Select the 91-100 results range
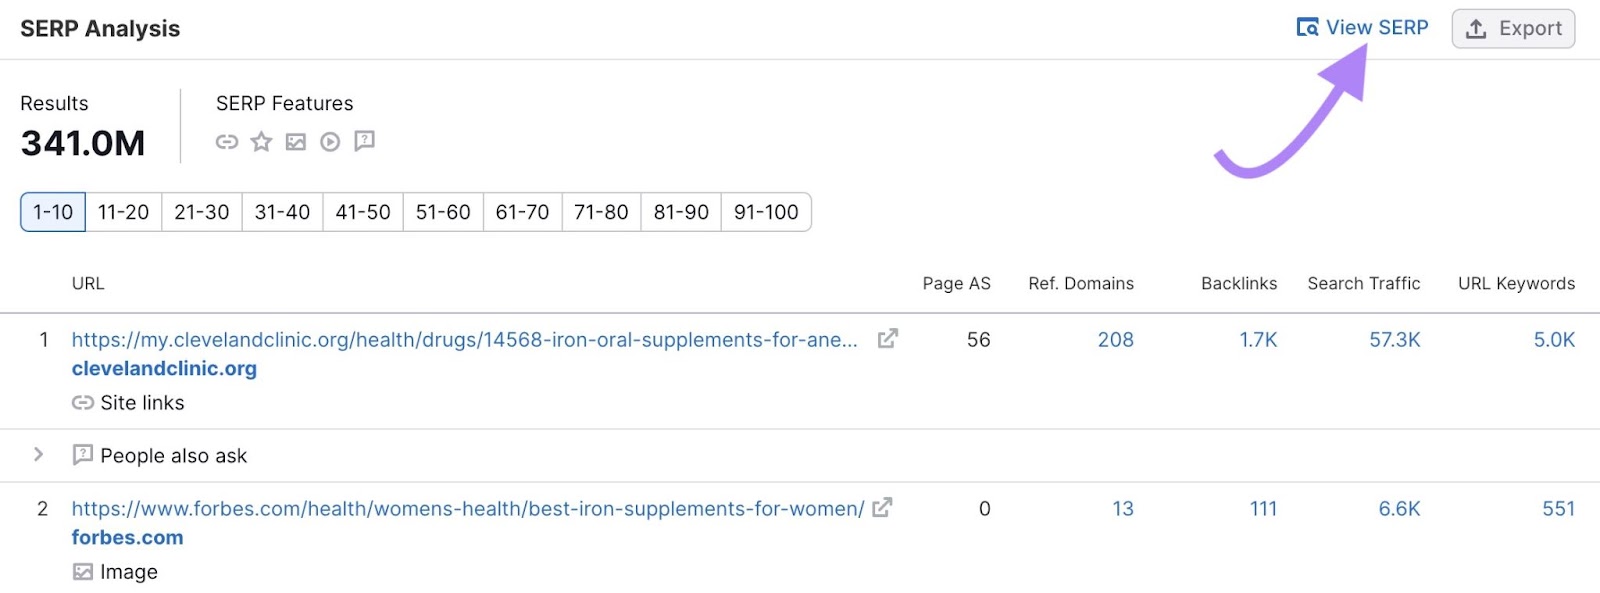The width and height of the screenshot is (1600, 593). click(x=766, y=212)
